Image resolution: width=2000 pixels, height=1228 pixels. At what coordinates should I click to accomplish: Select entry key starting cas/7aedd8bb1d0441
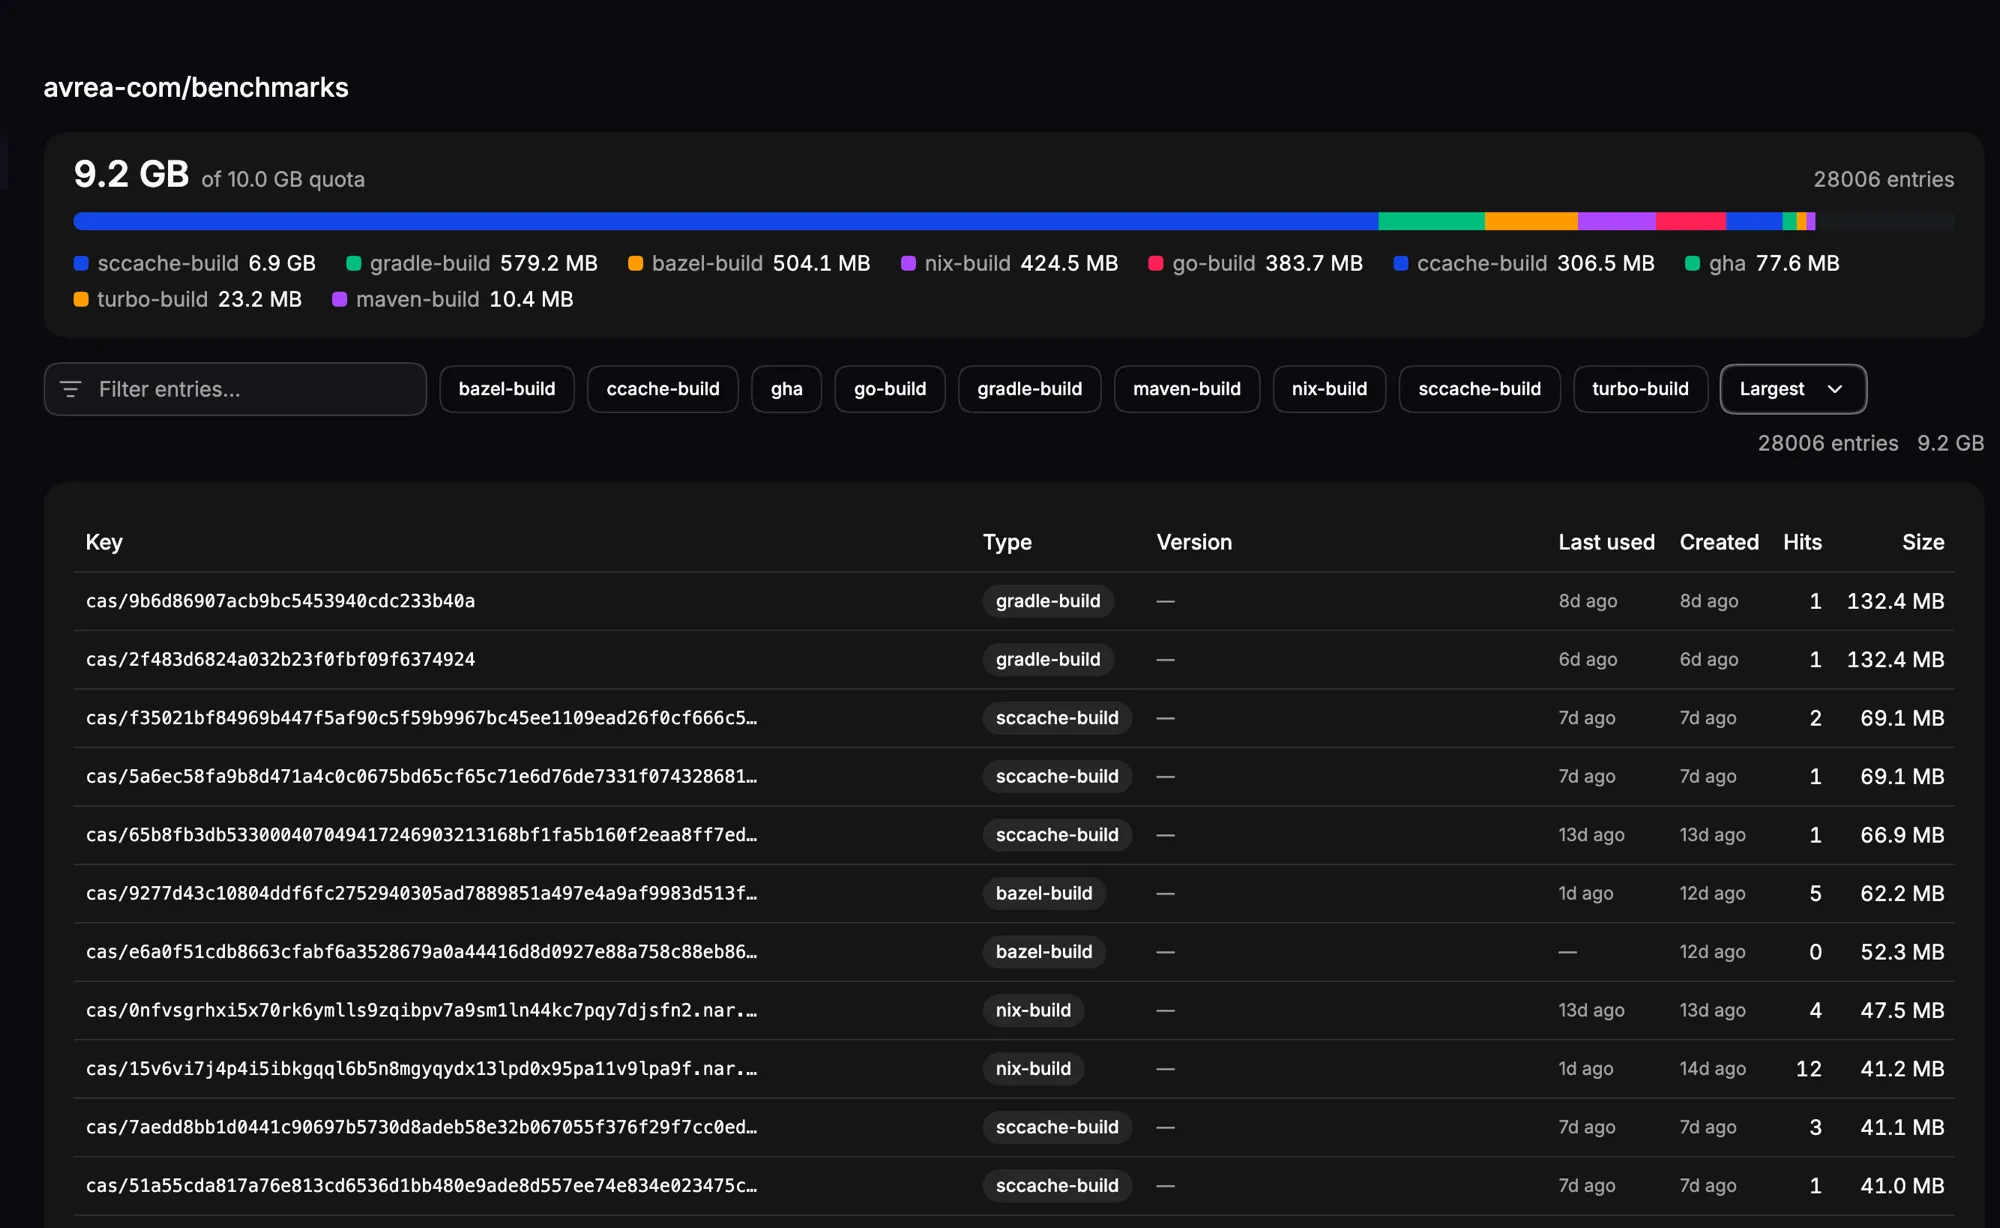(x=421, y=1127)
